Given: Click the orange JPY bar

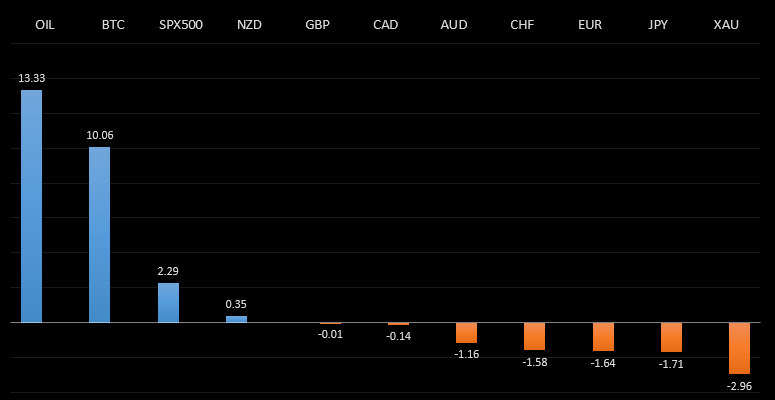Looking at the screenshot, I should [671, 337].
